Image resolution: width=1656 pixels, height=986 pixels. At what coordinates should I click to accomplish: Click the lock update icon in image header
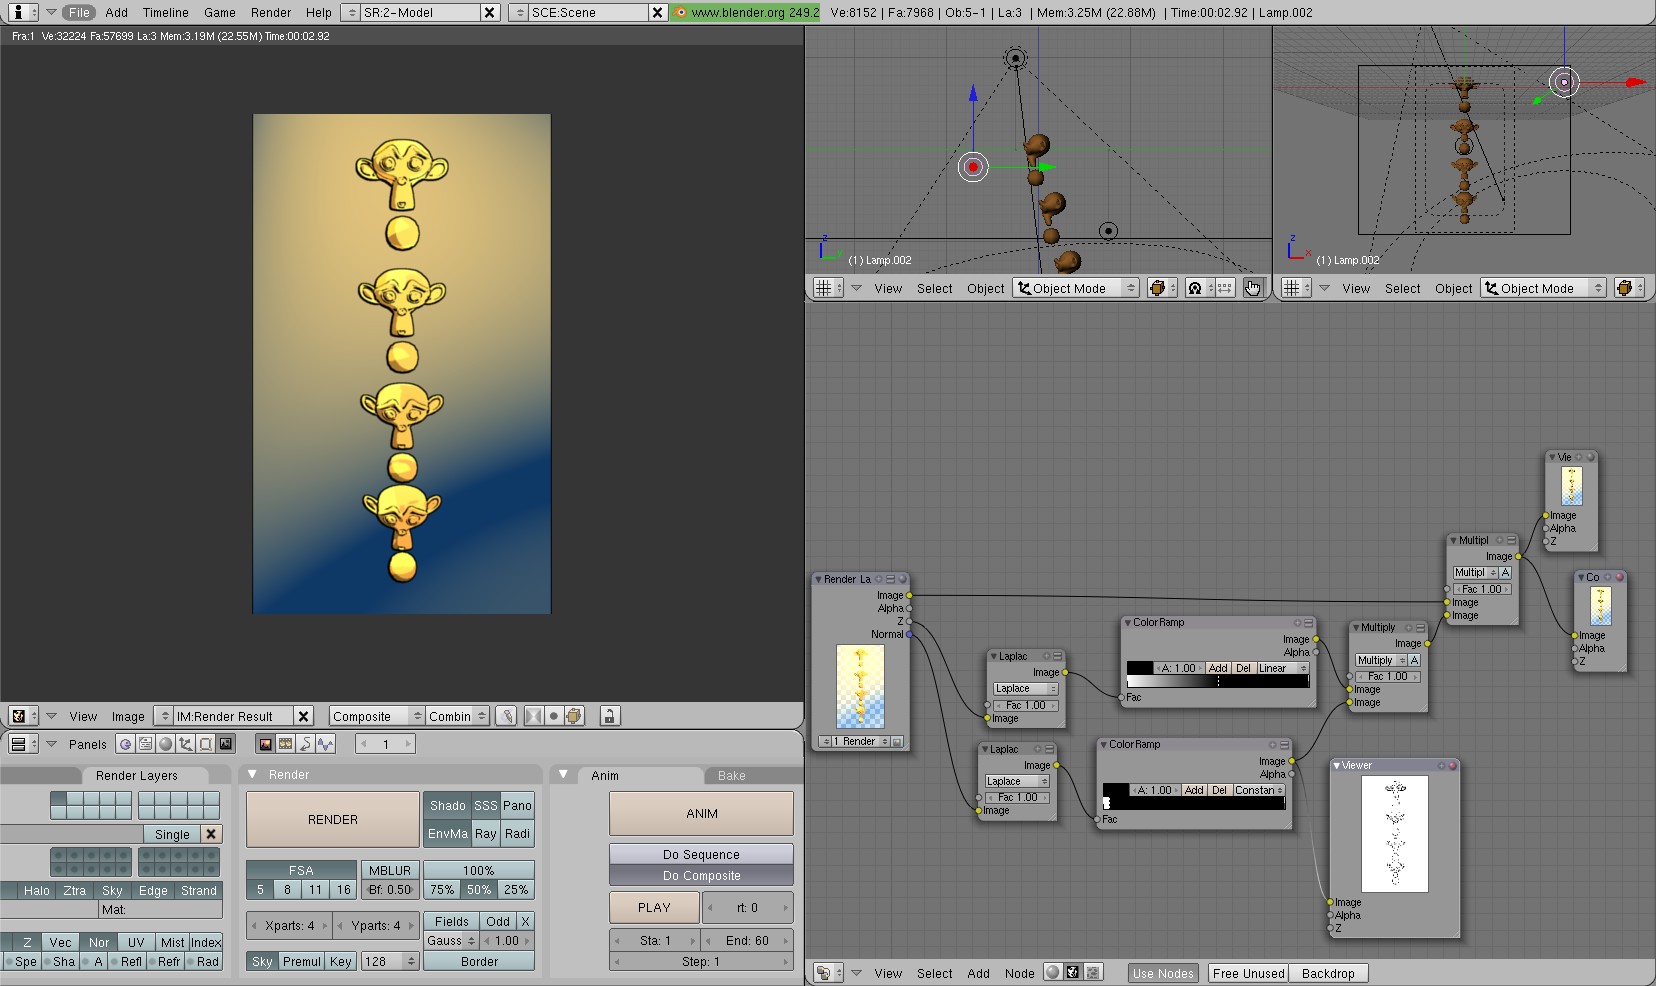[x=609, y=716]
